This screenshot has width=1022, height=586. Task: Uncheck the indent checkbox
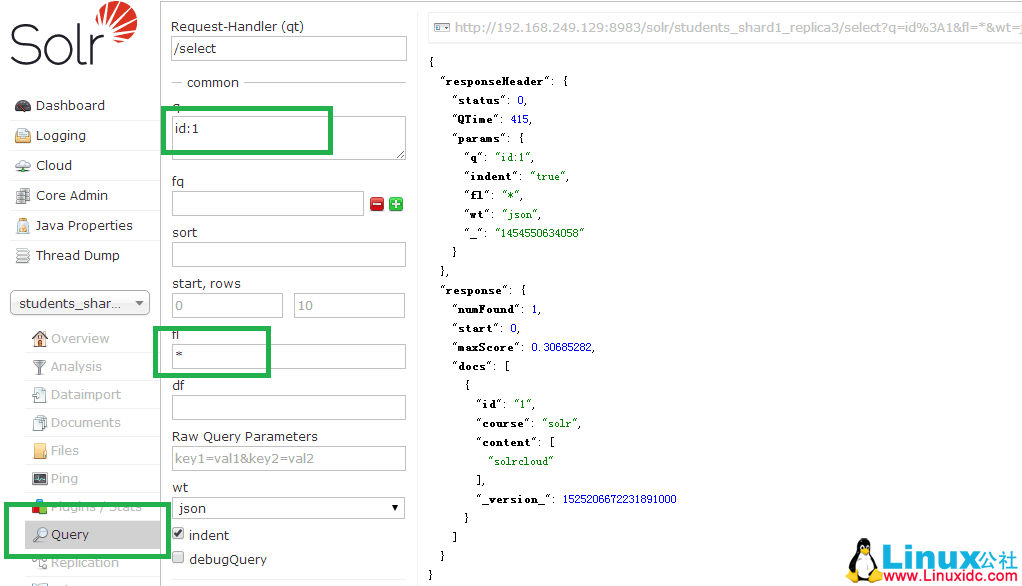click(178, 534)
